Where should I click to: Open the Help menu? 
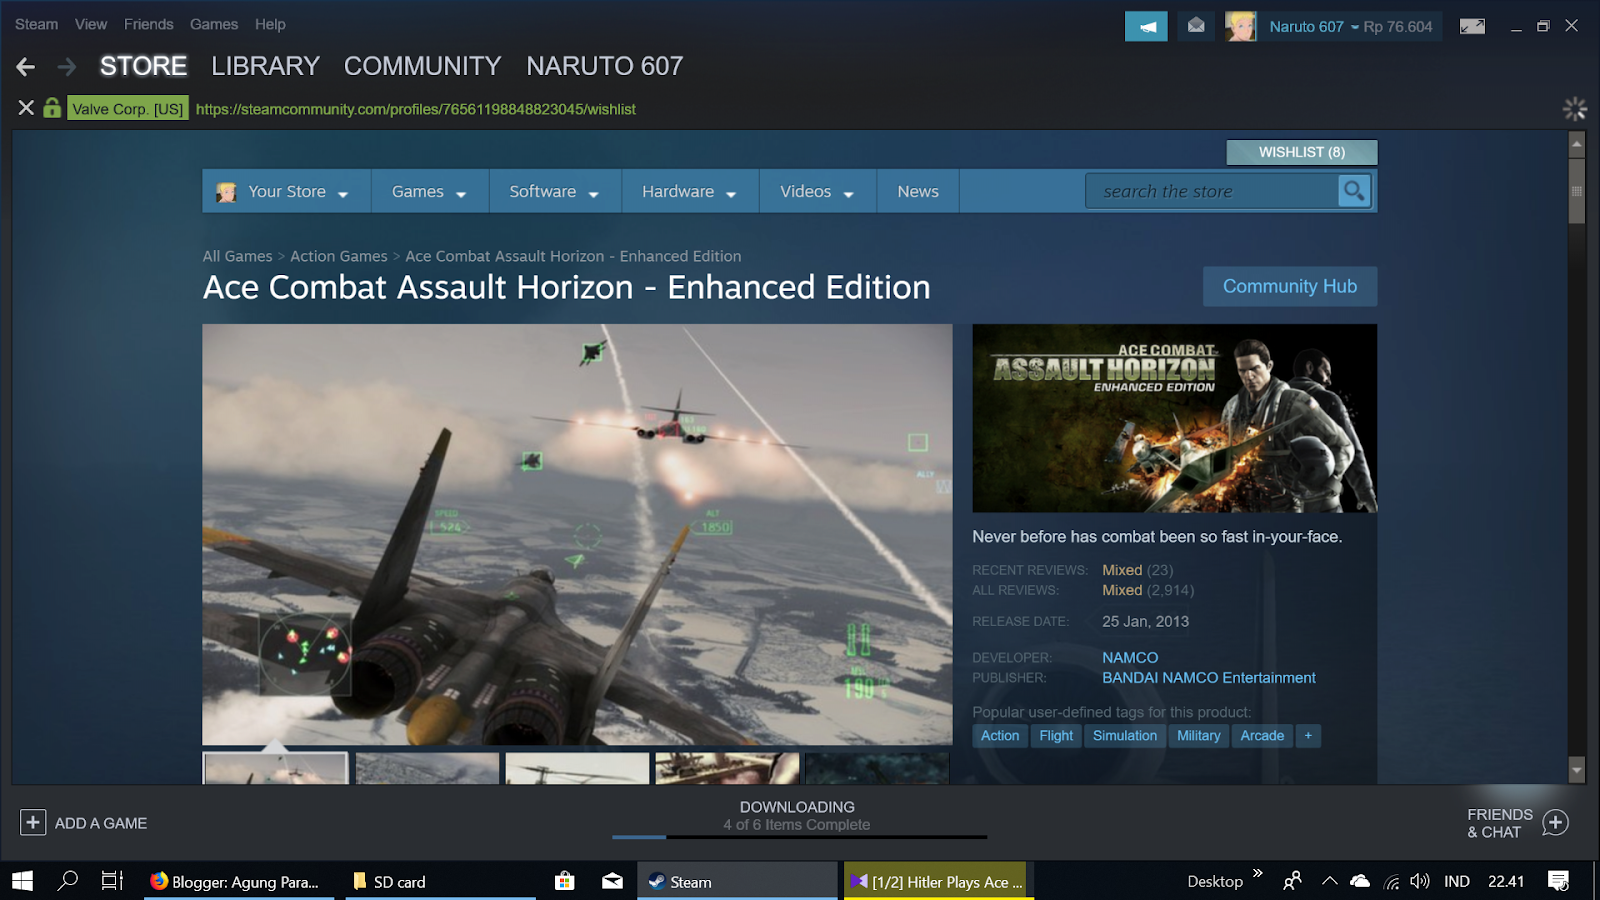(270, 24)
